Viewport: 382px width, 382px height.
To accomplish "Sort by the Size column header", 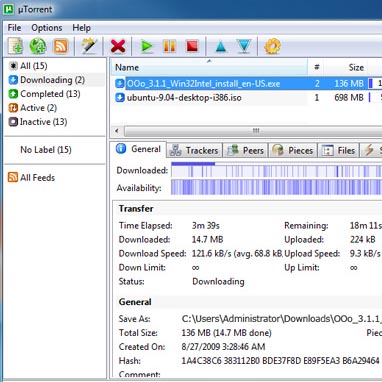I will pos(346,67).
